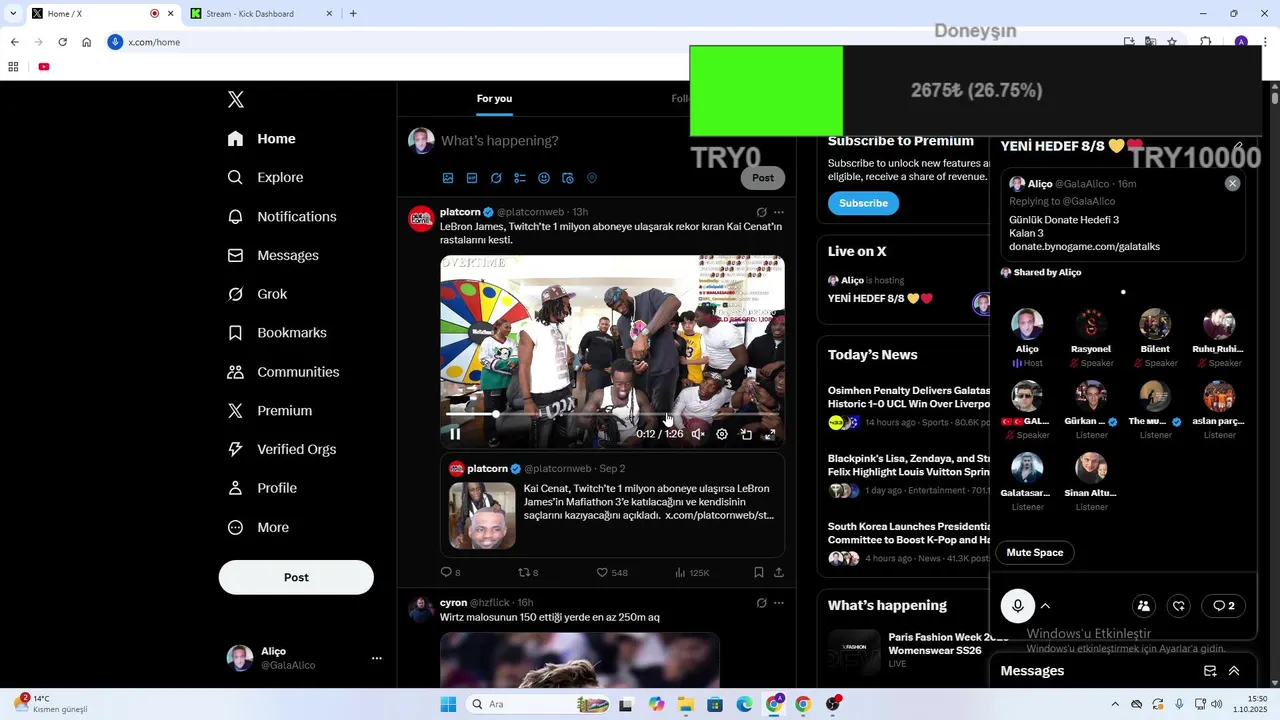Select the For you tab
The height and width of the screenshot is (720, 1280).
pyautogui.click(x=494, y=99)
